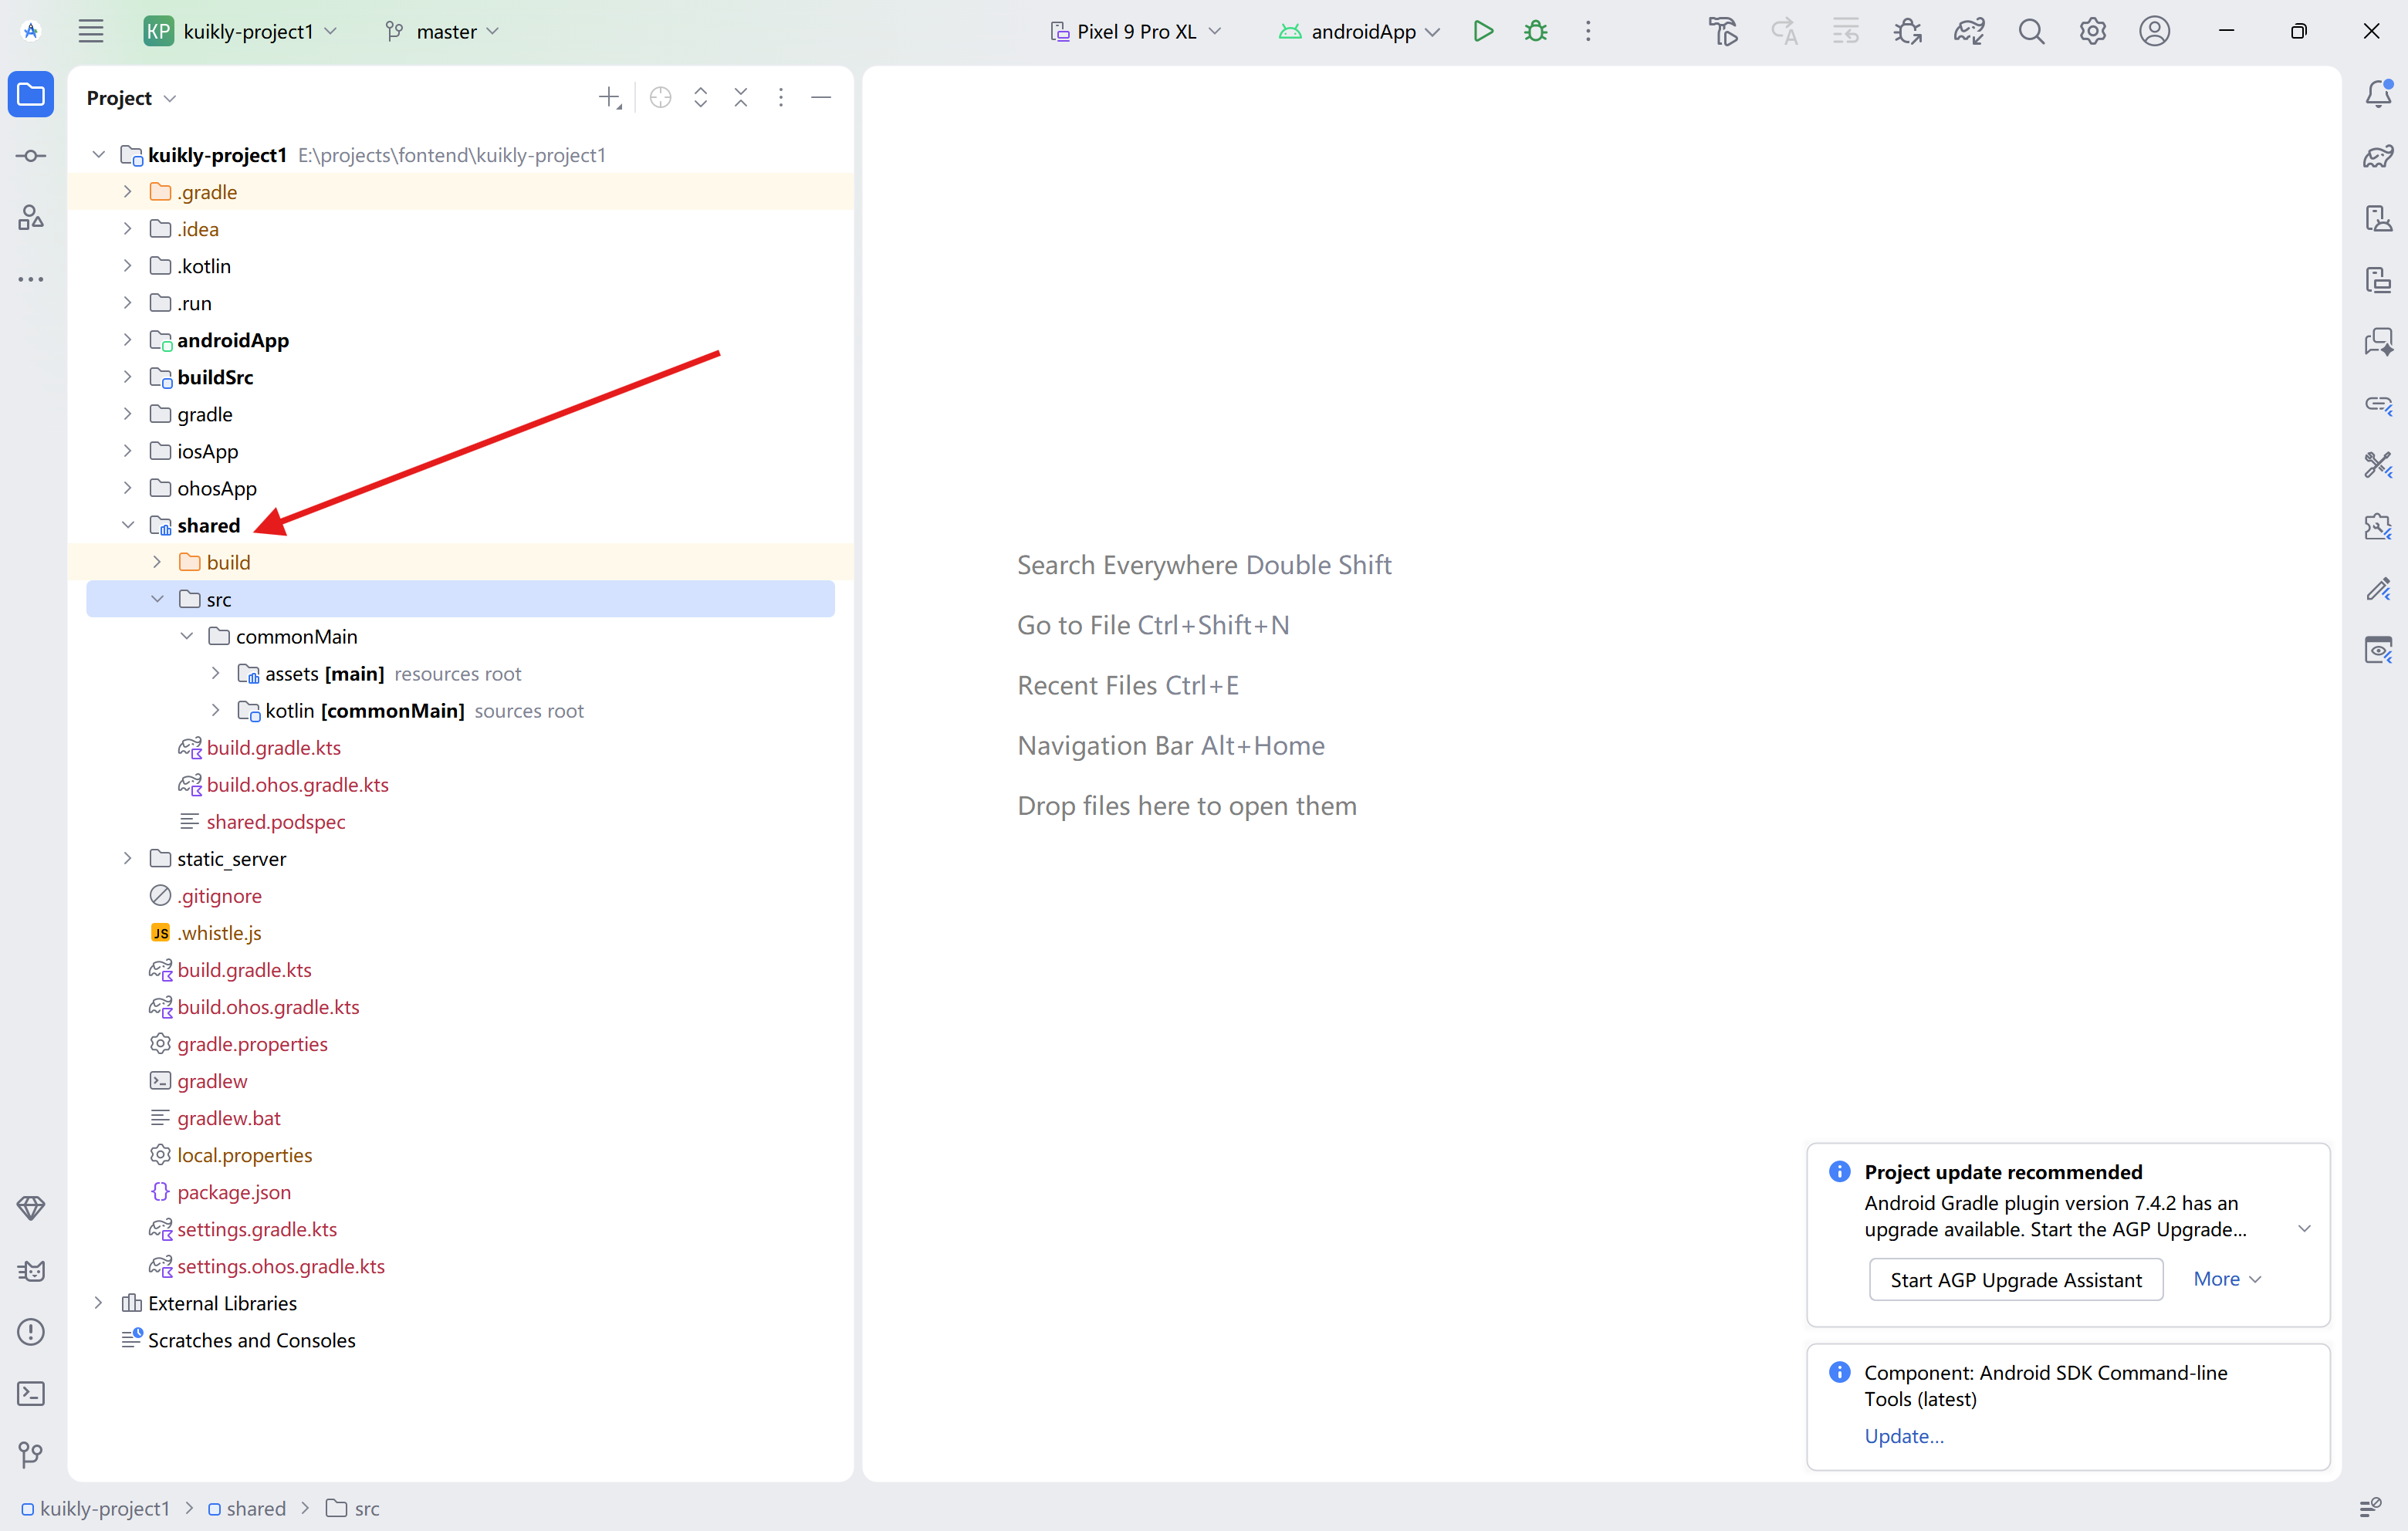Collapse all in Project panel
2408x1531 pixels.
pos(741,97)
